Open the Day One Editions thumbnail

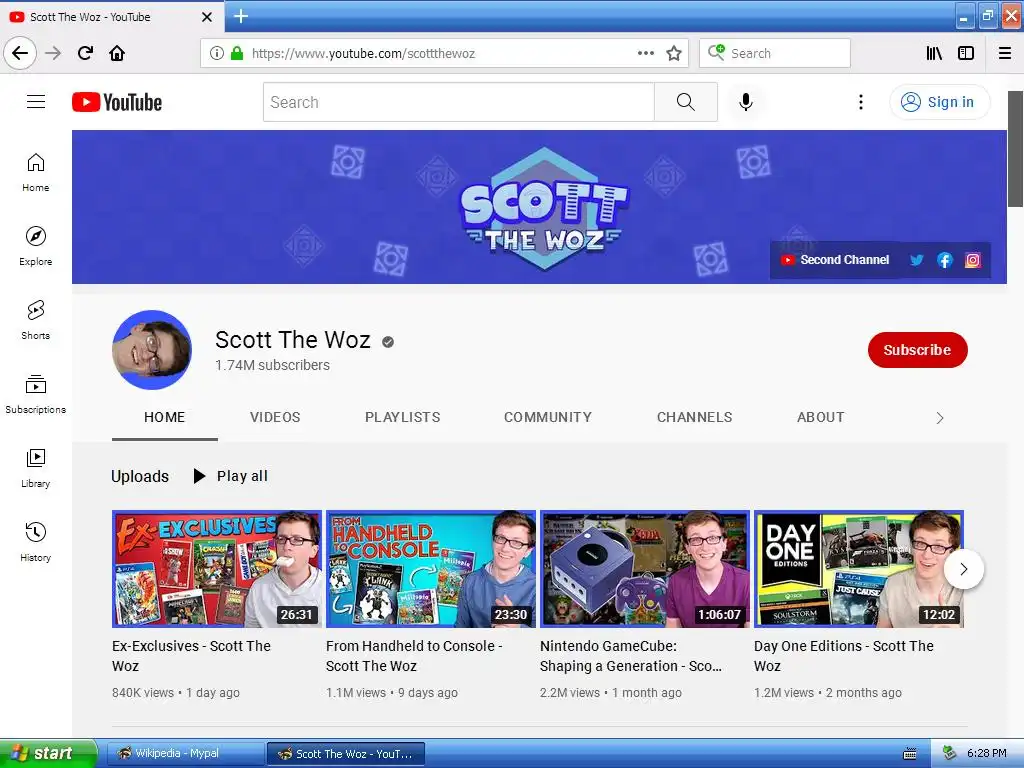859,569
